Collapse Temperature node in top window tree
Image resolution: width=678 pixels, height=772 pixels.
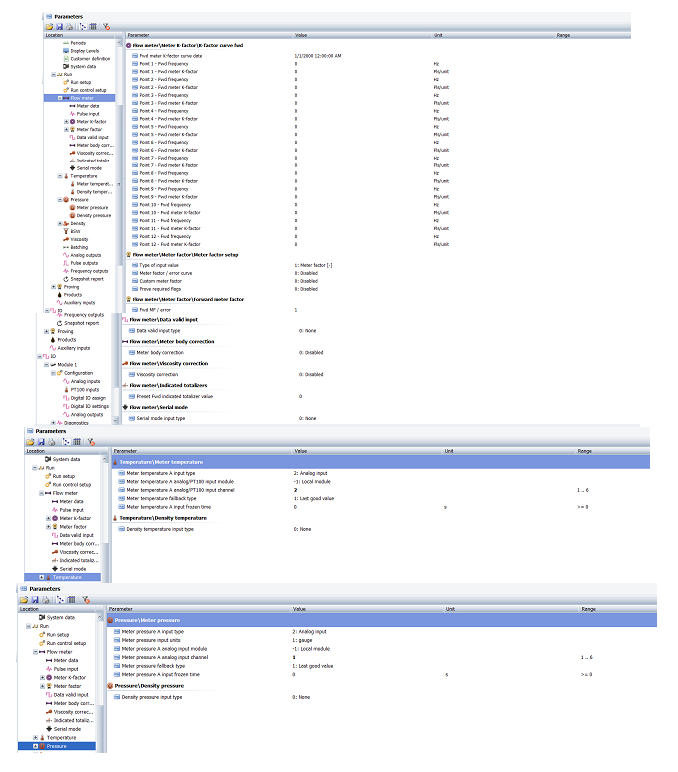60,176
